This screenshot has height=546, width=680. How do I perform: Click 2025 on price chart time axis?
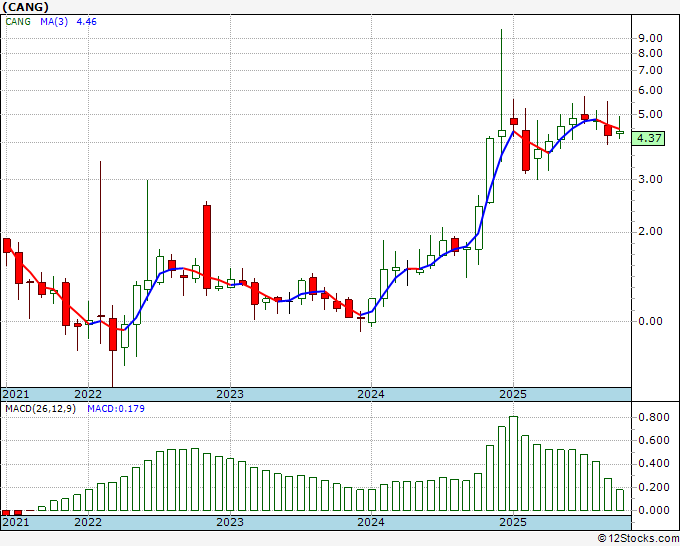[x=513, y=394]
